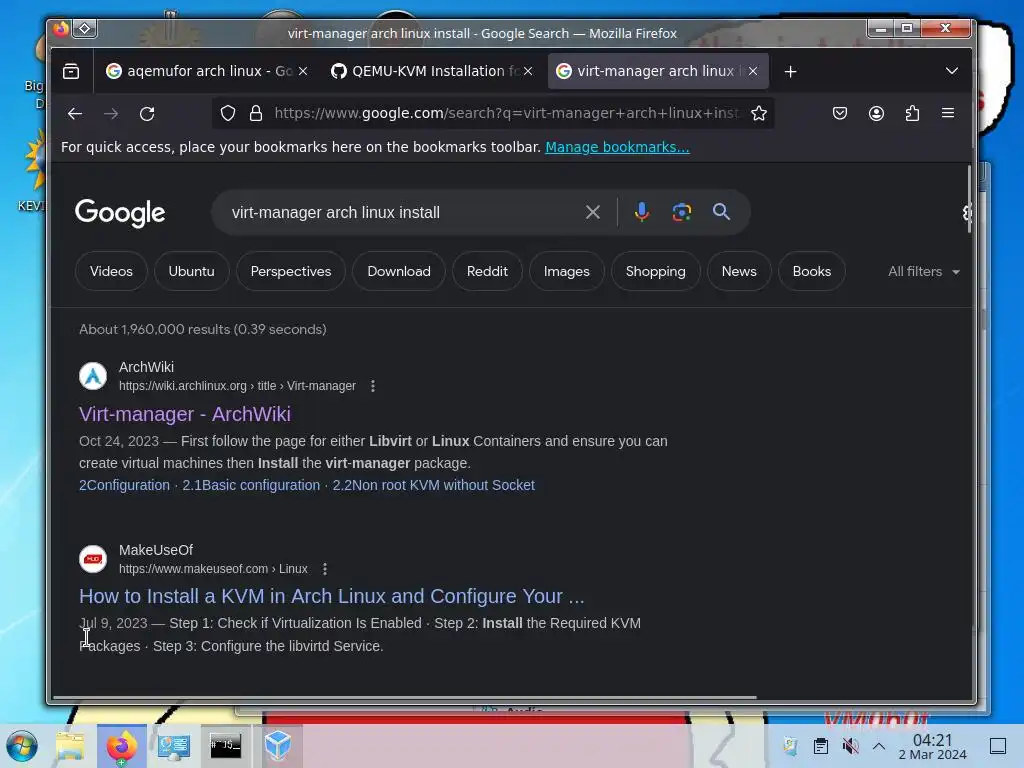
Task: Open the file manager in the taskbar
Action: 70,746
